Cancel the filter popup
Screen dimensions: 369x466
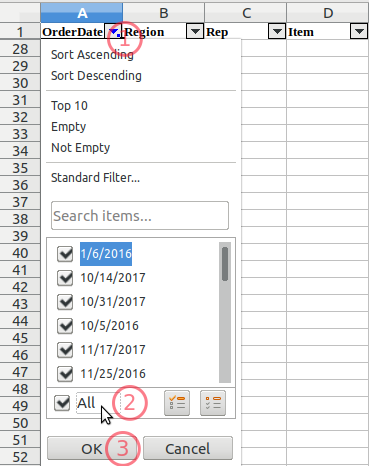click(x=188, y=449)
